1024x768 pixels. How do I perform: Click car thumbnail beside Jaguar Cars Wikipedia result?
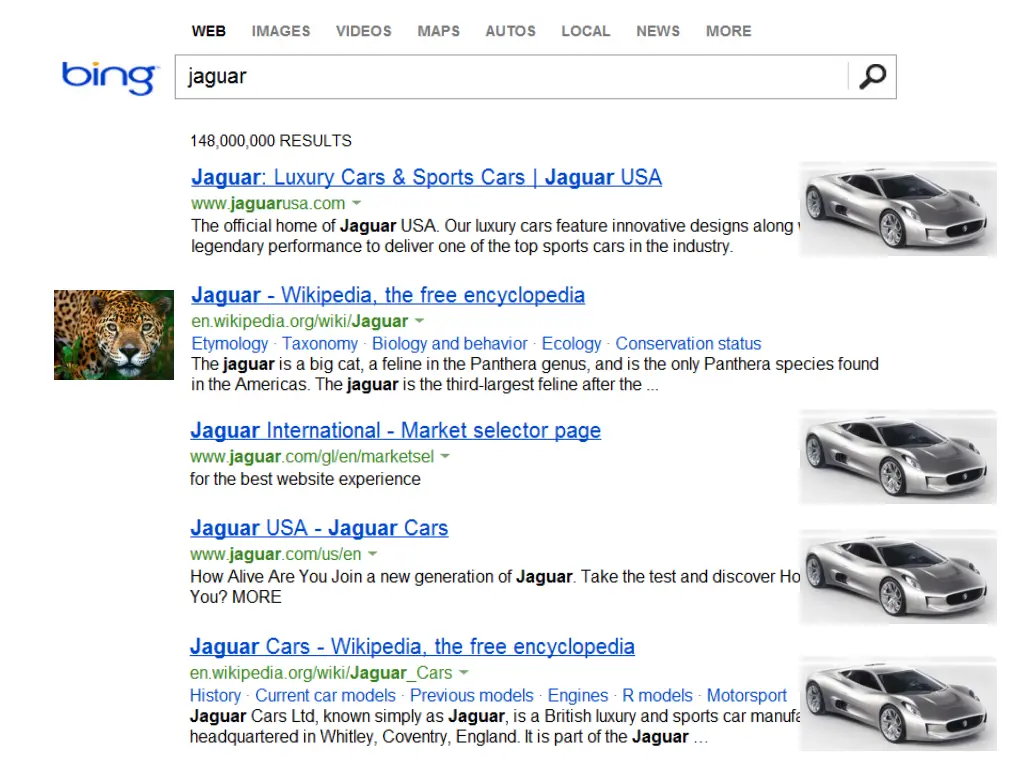898,705
